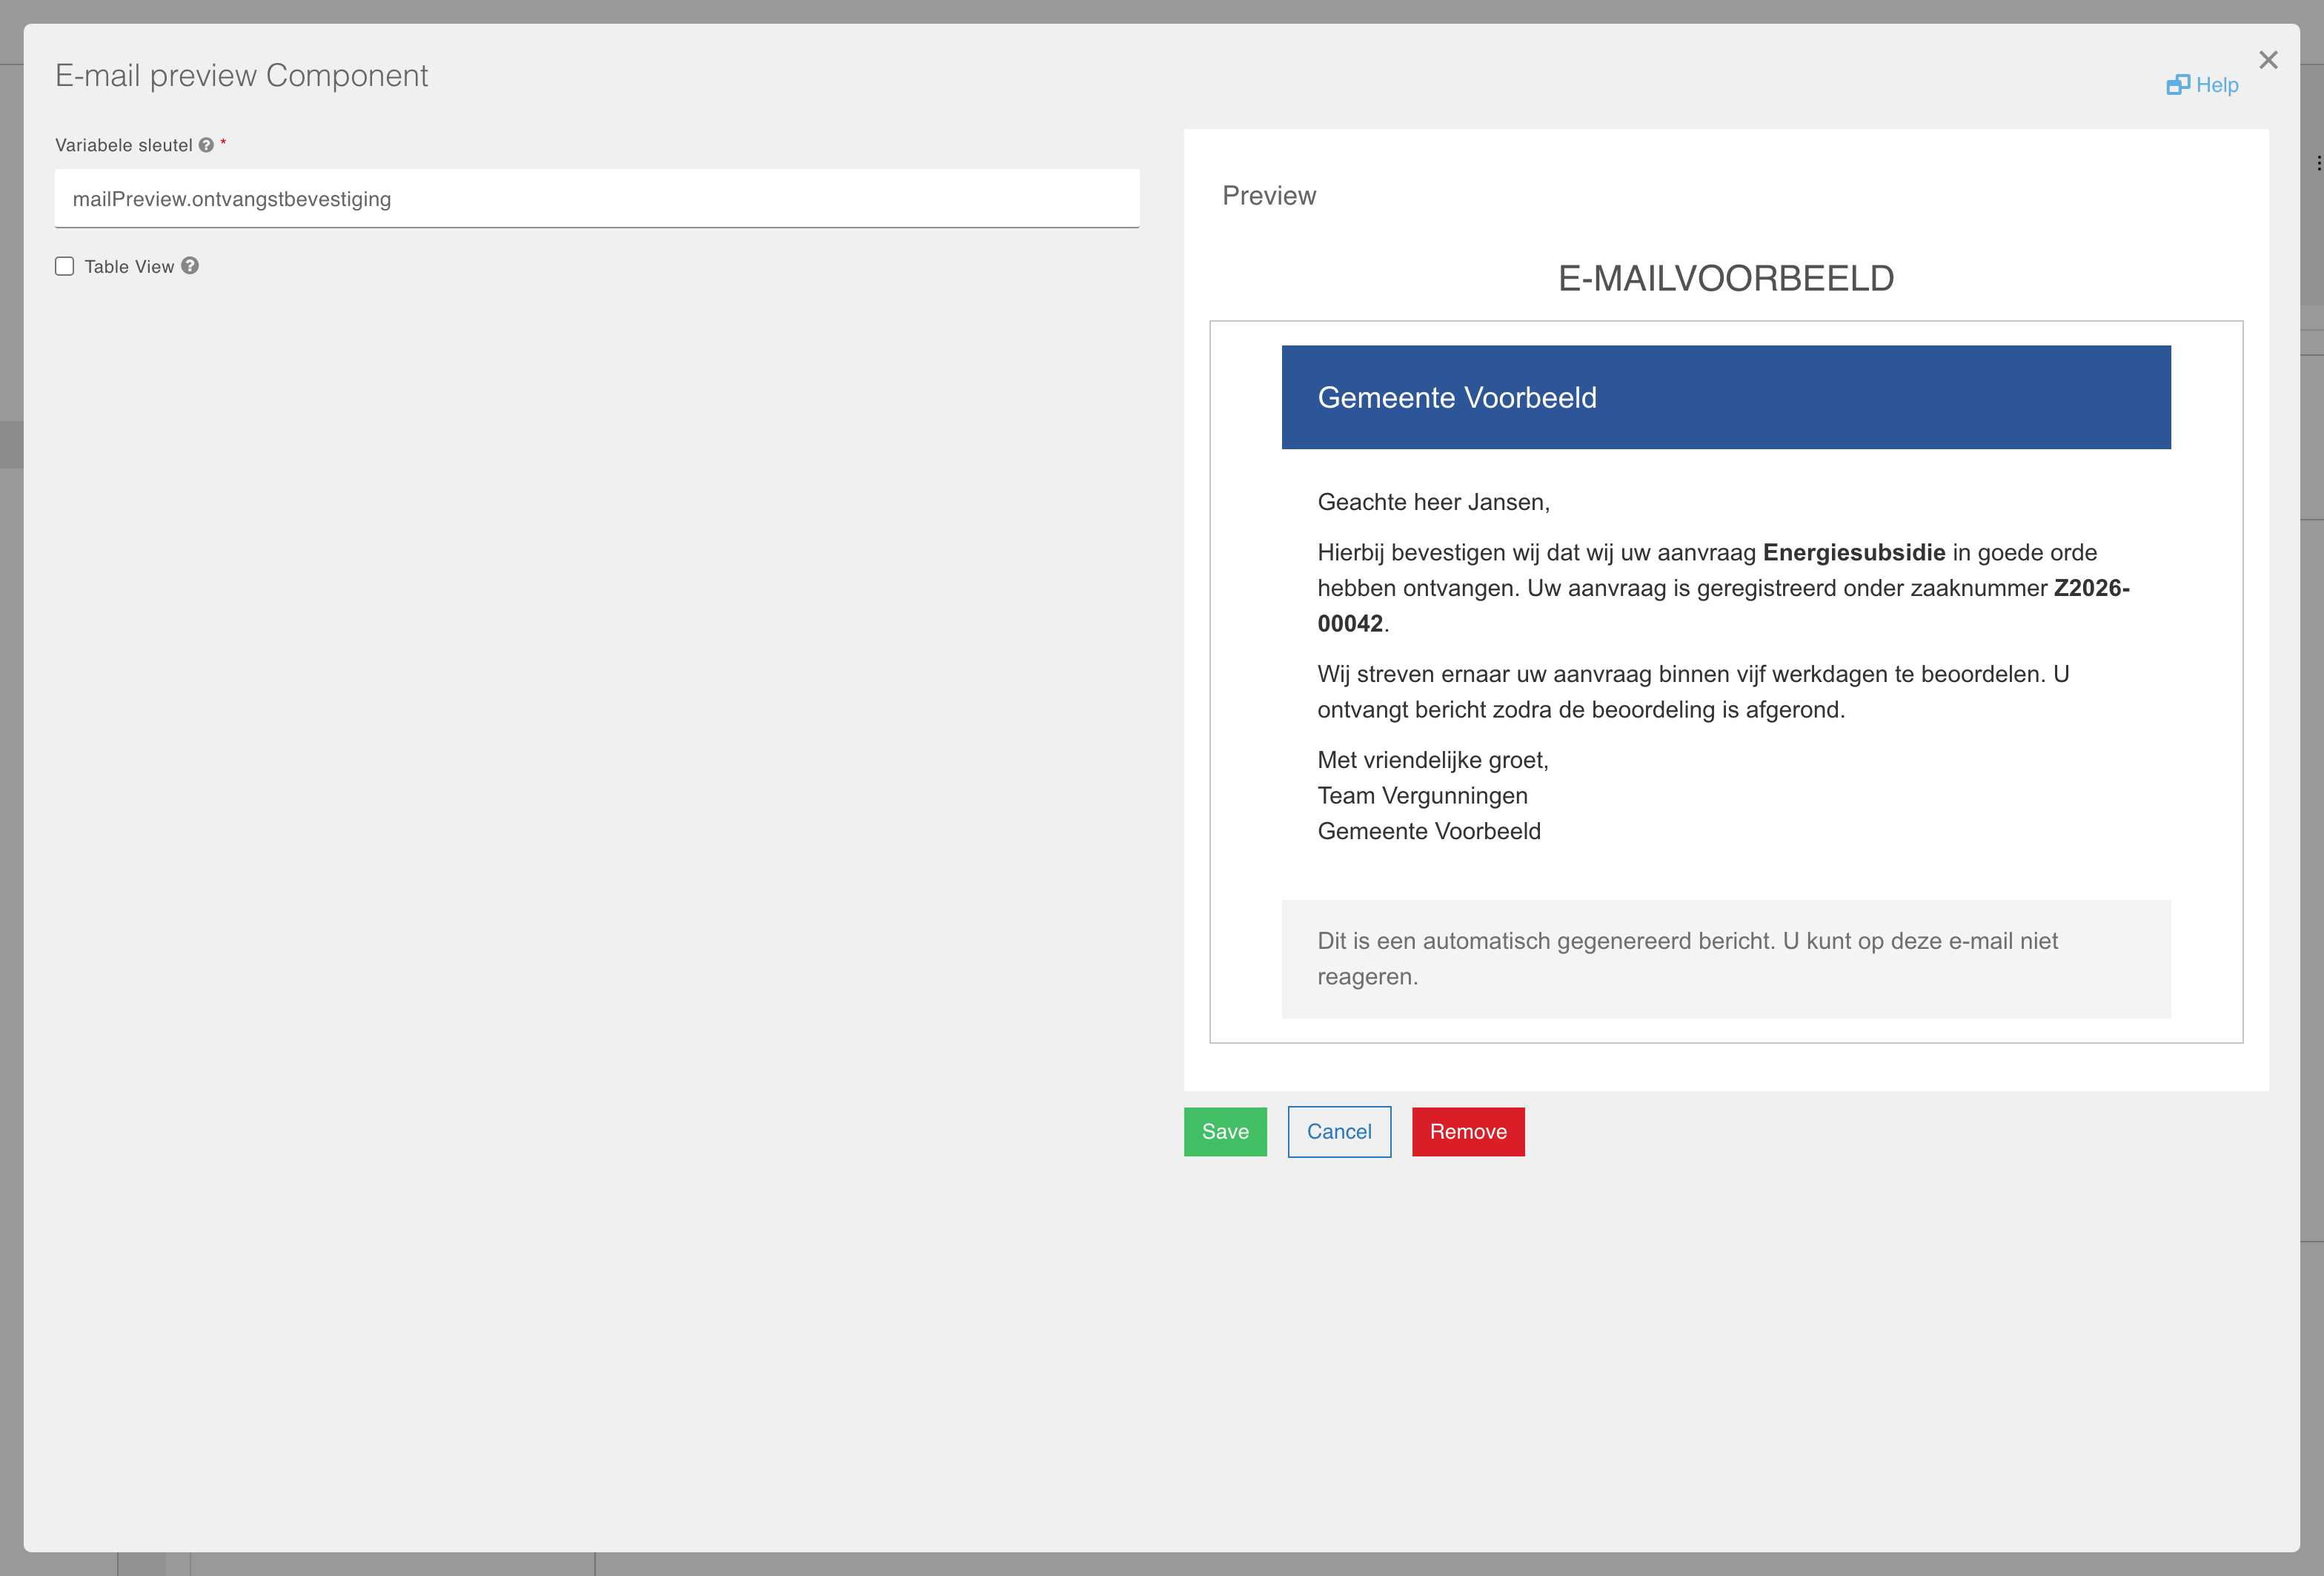Cancel the component editing
This screenshot has width=2324, height=1576.
click(x=1339, y=1131)
